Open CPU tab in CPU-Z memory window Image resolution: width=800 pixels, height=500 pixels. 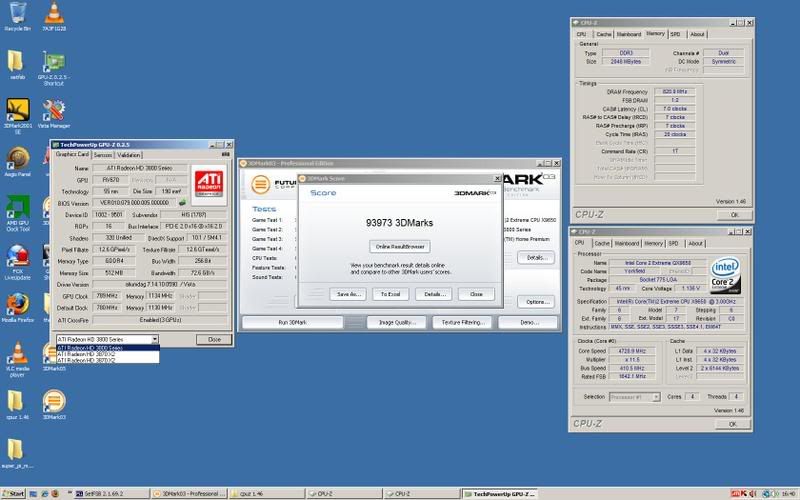[581, 34]
